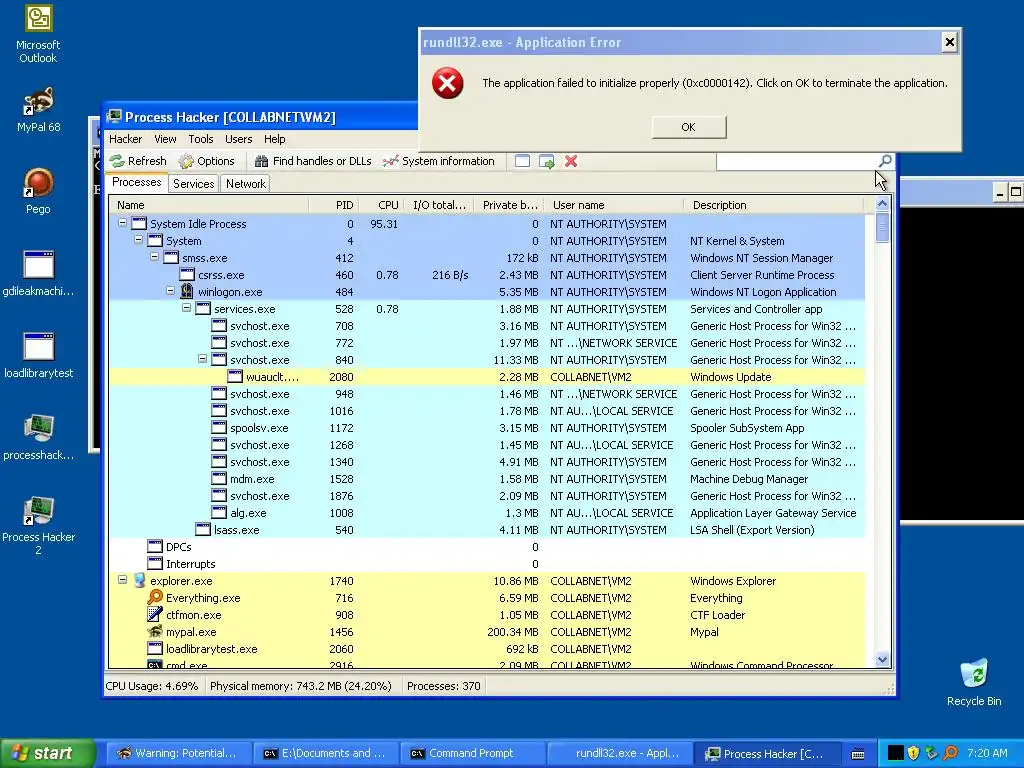Viewport: 1024px width, 768px height.
Task: Open the Help menu
Action: pyautogui.click(x=274, y=139)
